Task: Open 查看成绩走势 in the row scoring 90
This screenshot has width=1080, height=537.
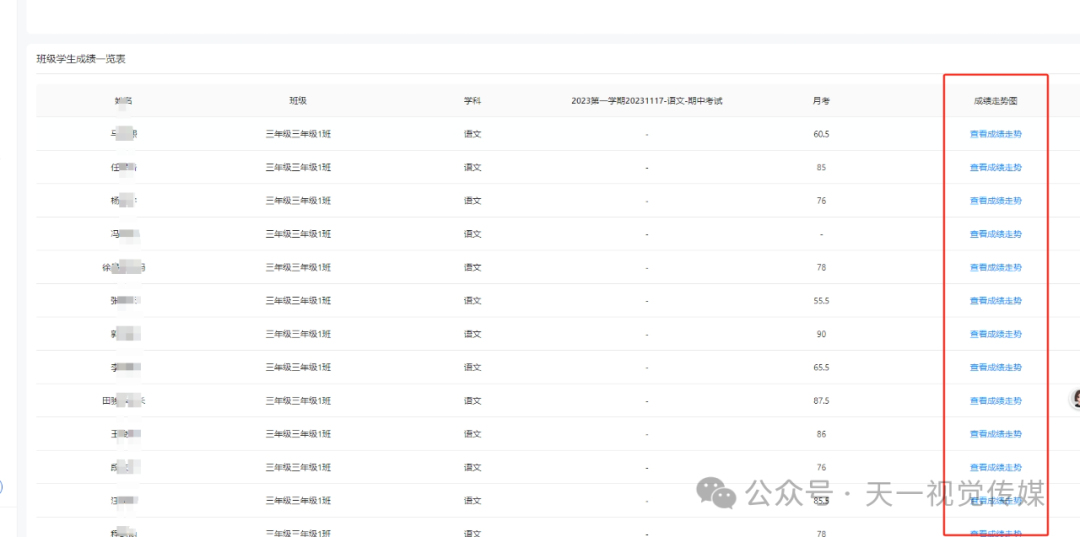Action: tap(995, 334)
